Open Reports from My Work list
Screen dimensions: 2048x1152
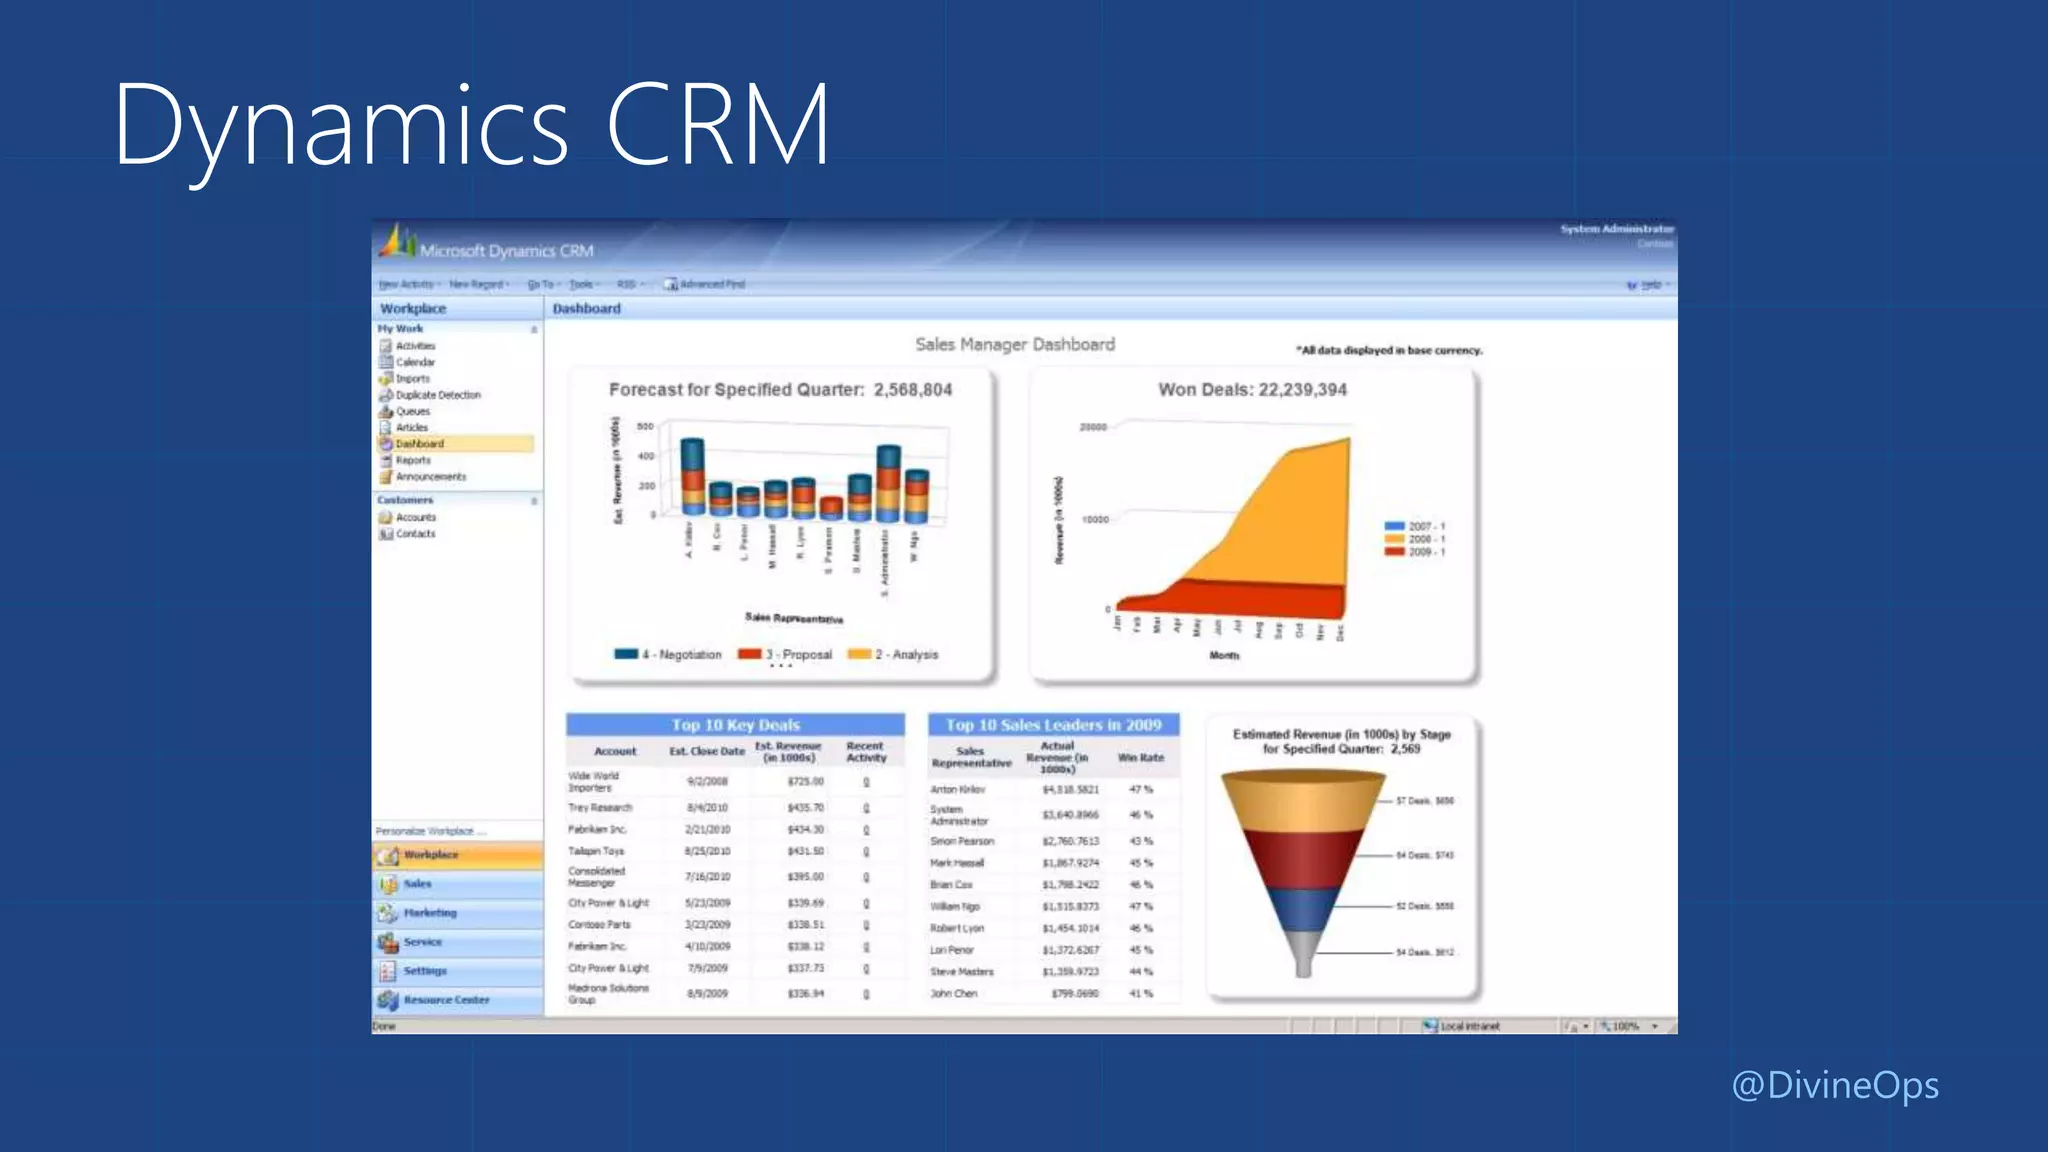[412, 461]
